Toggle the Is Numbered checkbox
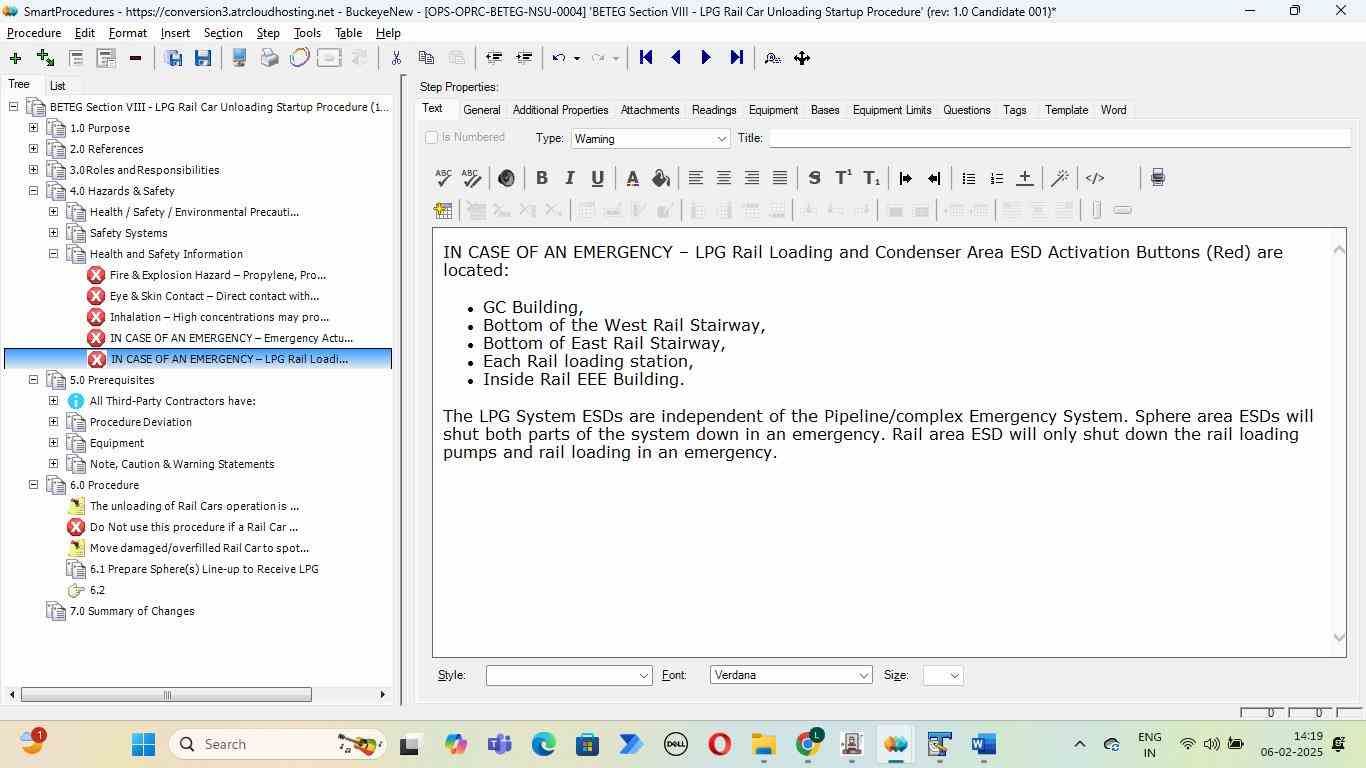 tap(432, 137)
